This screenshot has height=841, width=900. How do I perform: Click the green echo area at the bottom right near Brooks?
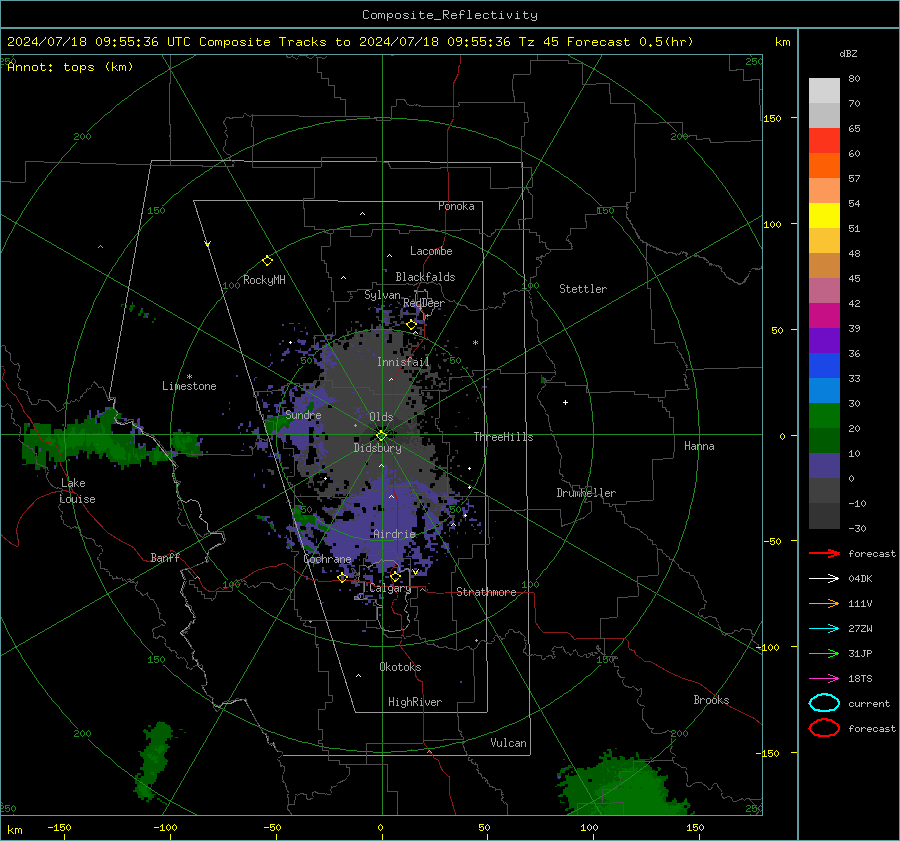(629, 784)
